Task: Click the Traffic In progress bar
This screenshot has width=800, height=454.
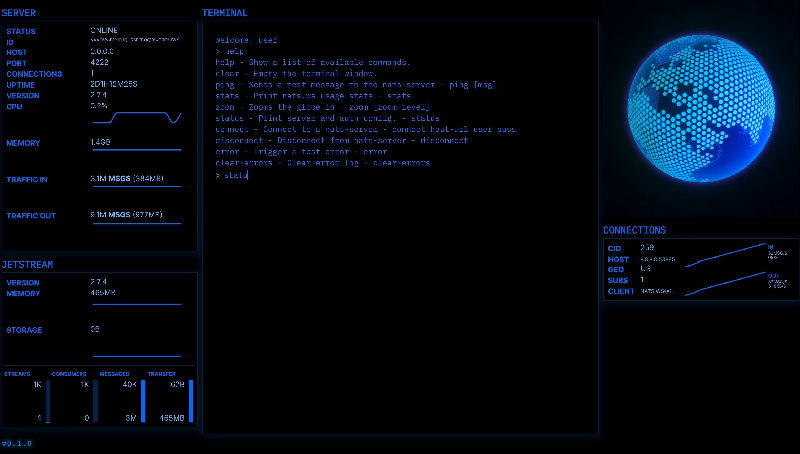Action: (x=136, y=187)
